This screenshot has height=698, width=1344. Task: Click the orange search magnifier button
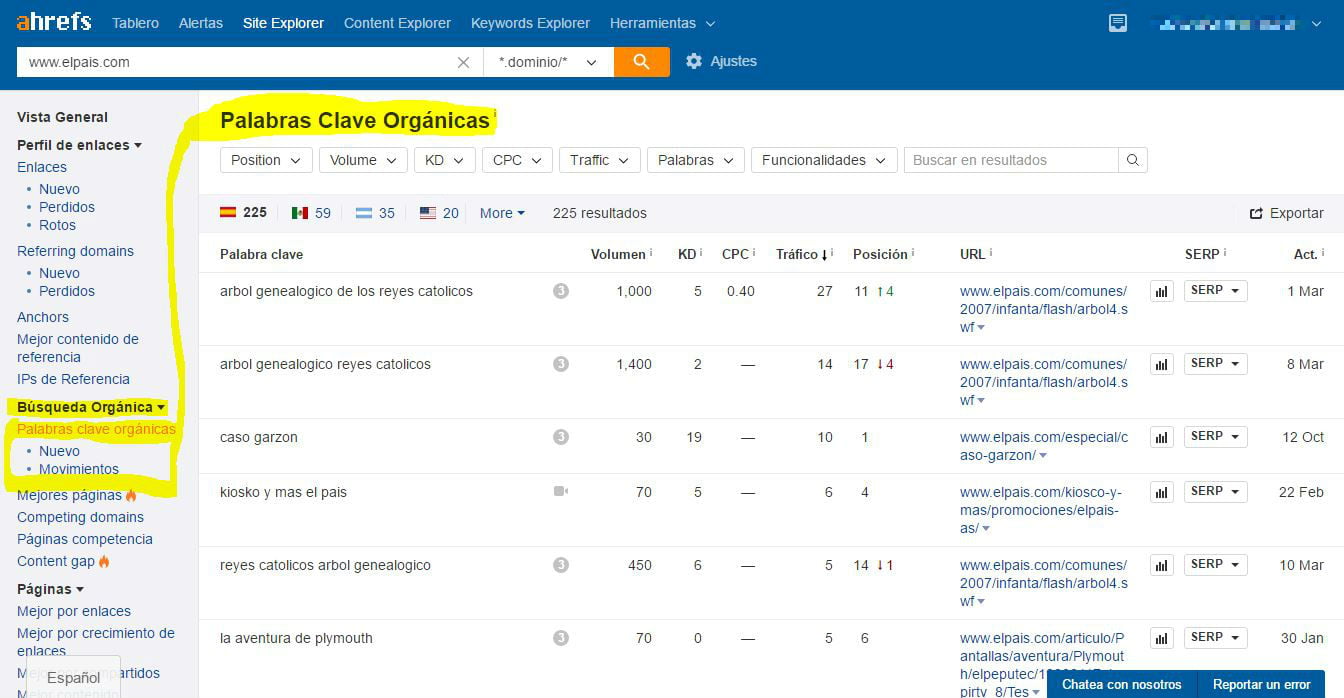(x=642, y=61)
